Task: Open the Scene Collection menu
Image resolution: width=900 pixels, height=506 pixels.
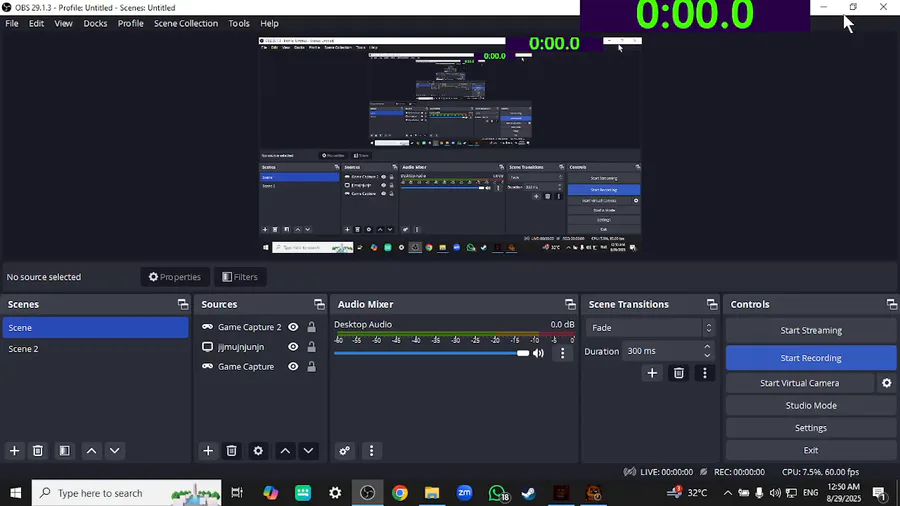Action: coord(186,24)
